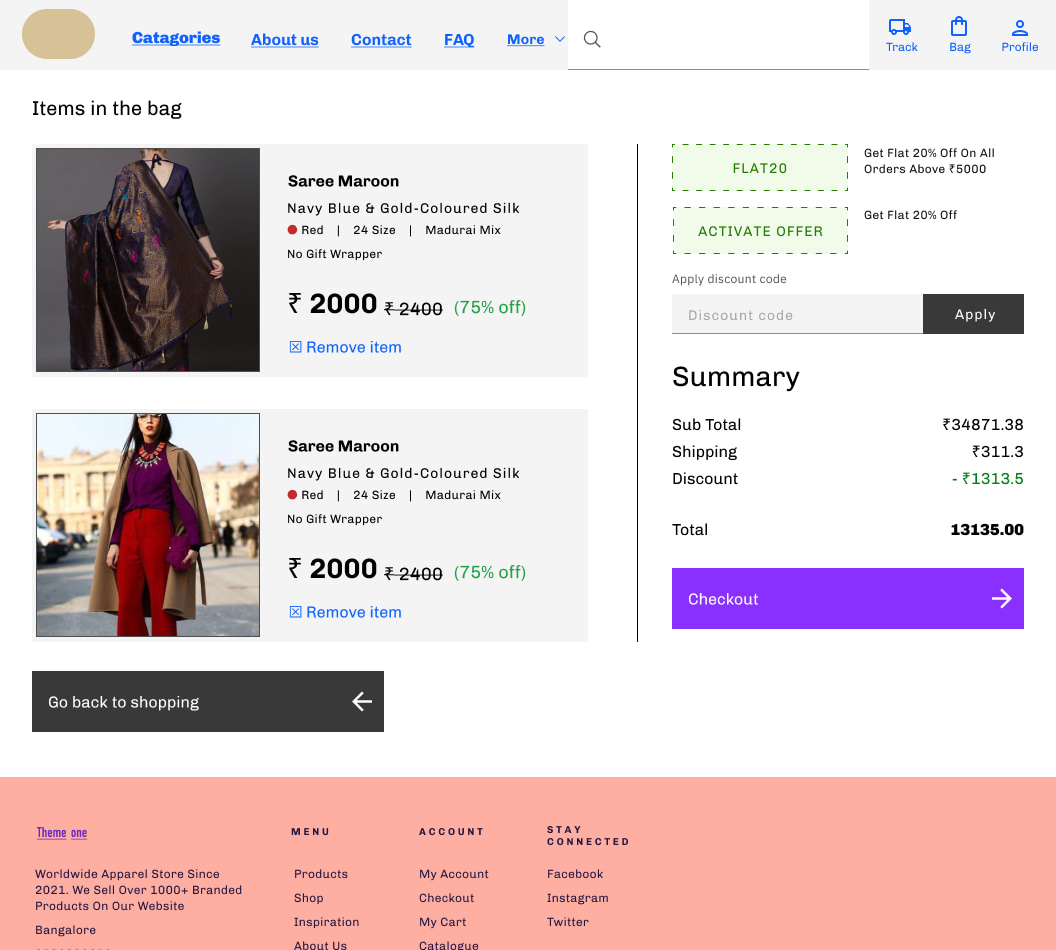Open My Account footer link
Viewport: 1056px width, 950px height.
tap(453, 874)
